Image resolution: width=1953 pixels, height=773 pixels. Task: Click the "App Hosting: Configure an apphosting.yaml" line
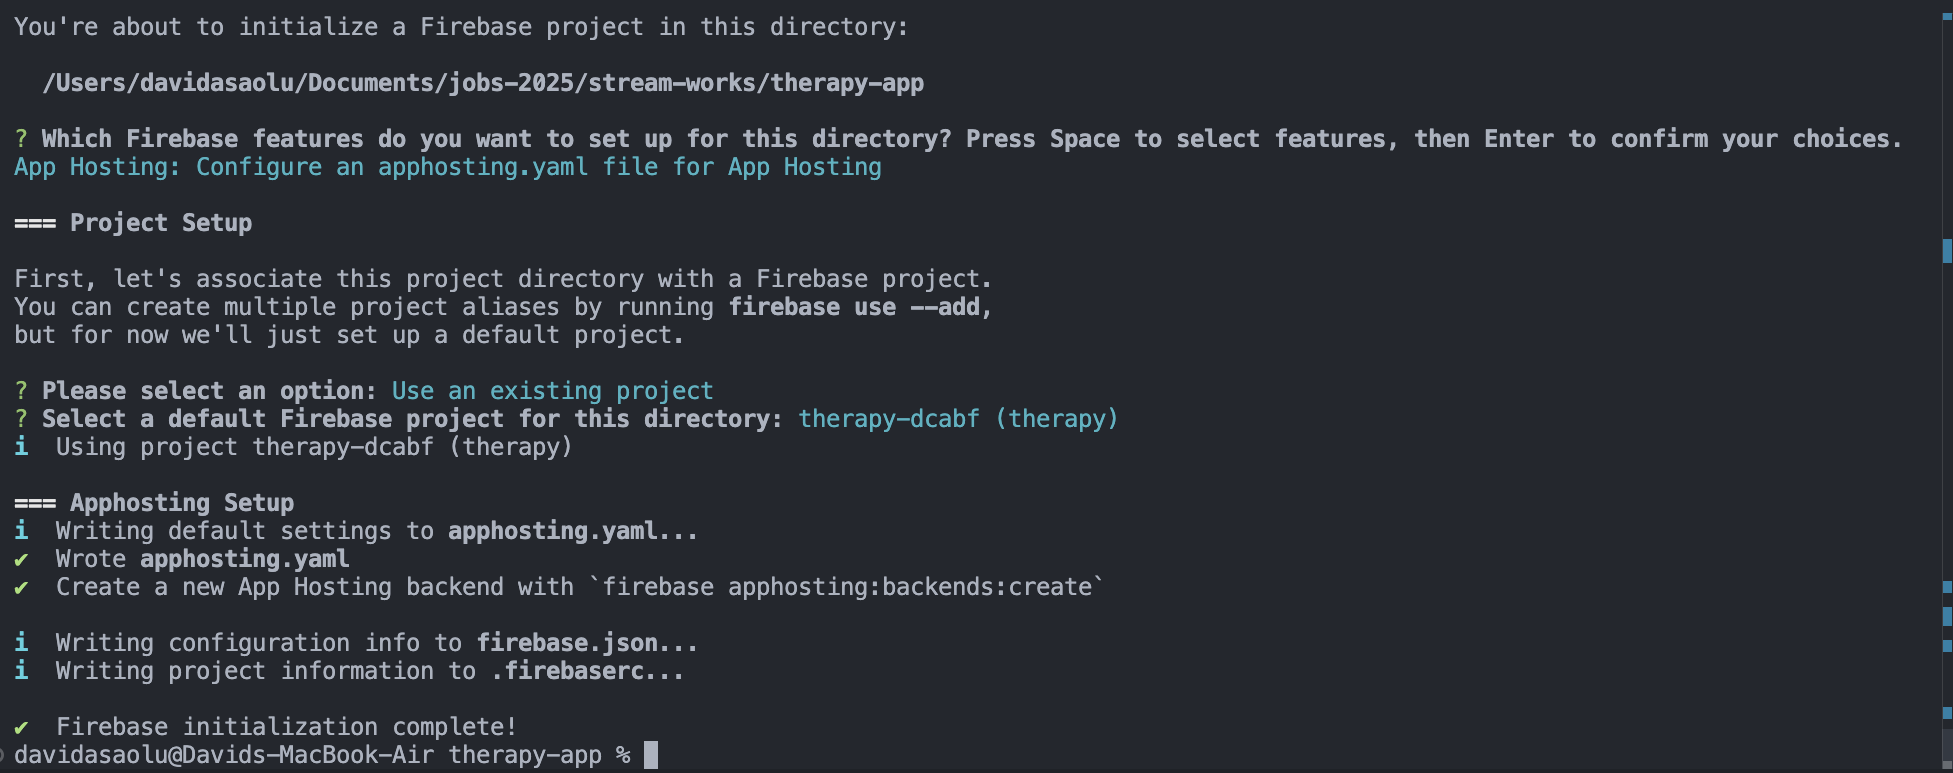[x=447, y=167]
